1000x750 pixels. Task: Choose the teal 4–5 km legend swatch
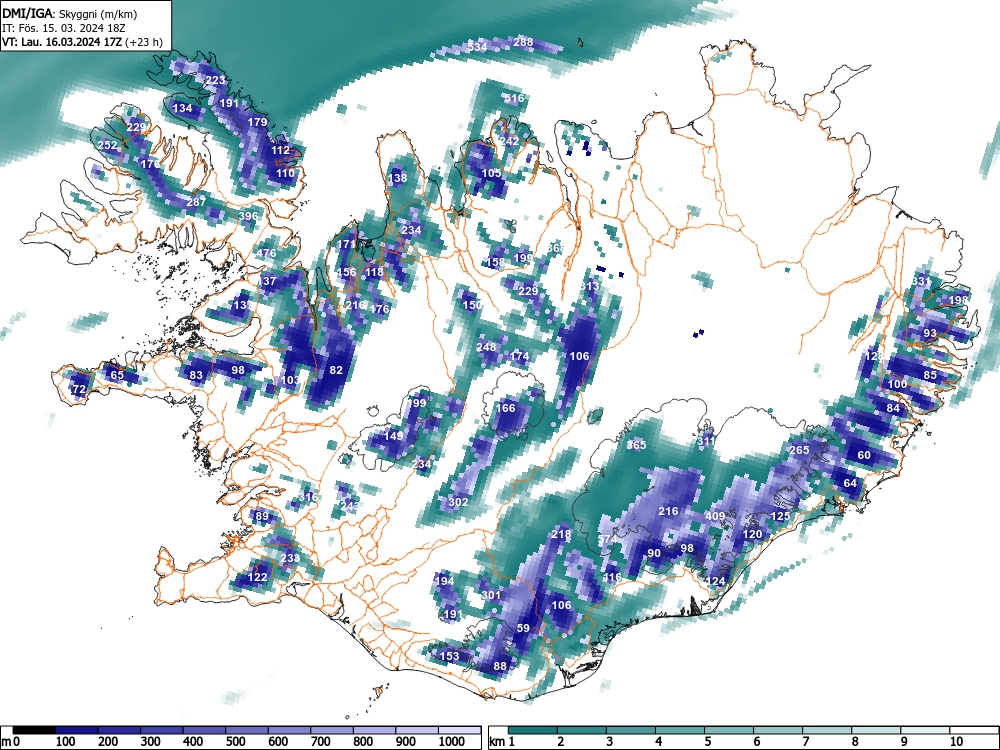coord(680,730)
